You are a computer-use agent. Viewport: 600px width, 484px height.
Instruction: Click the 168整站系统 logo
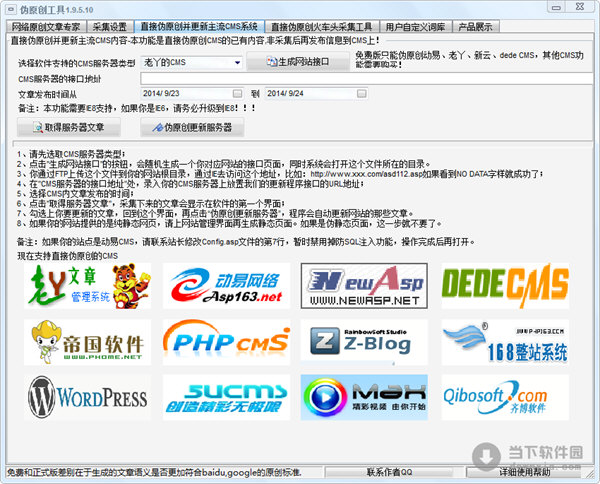[505, 342]
